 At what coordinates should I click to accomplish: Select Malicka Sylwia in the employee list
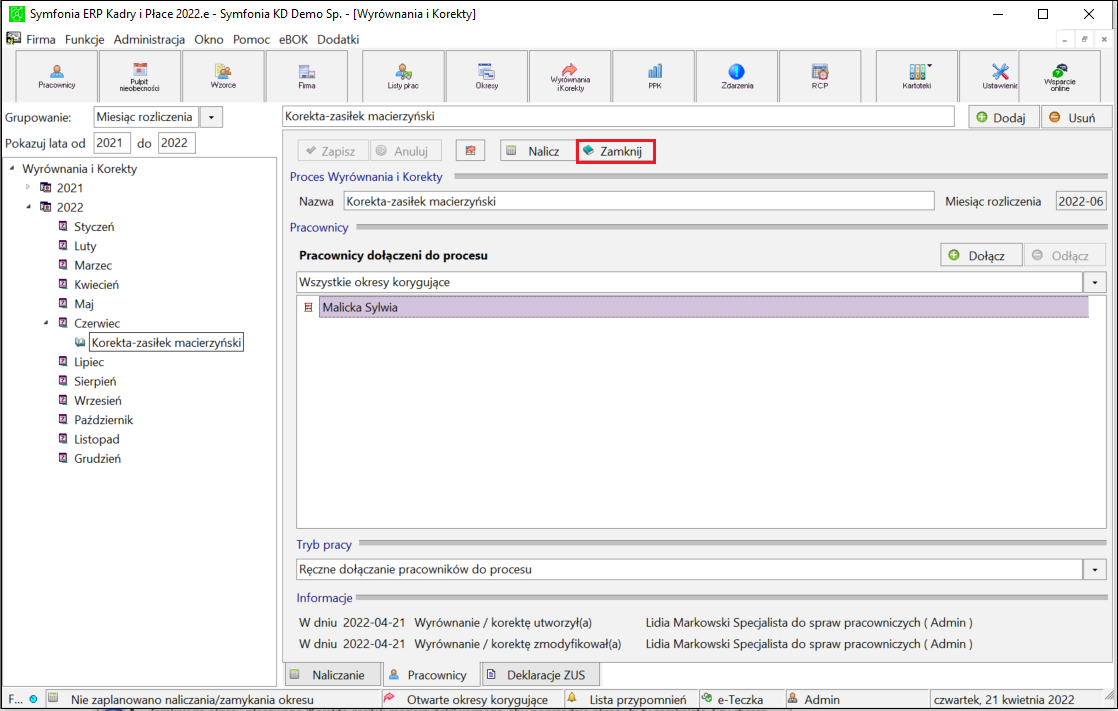(x=703, y=307)
